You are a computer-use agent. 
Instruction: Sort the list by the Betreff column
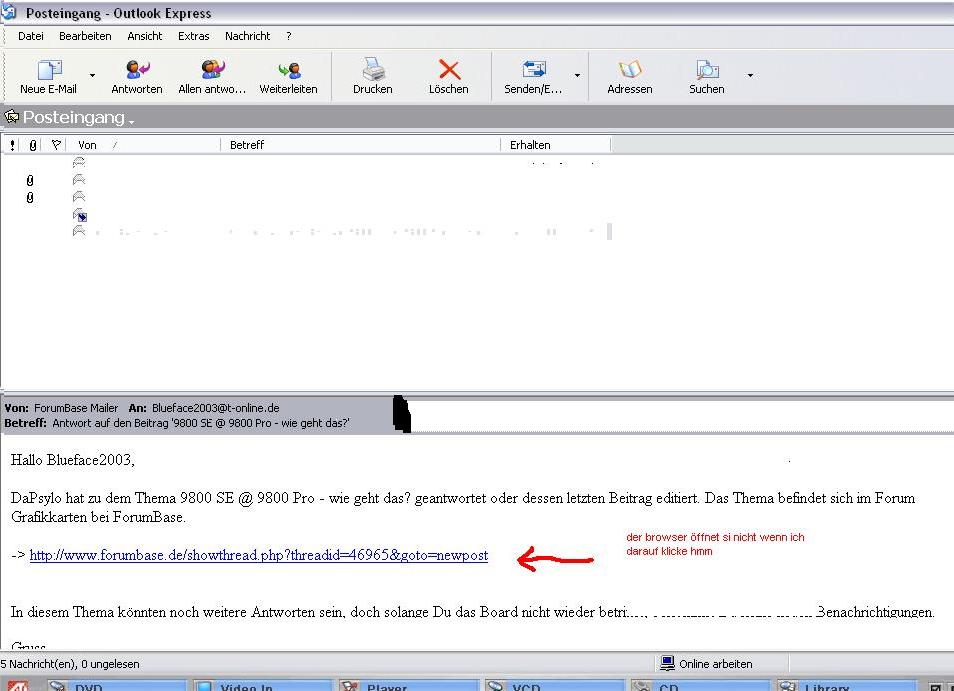point(360,145)
